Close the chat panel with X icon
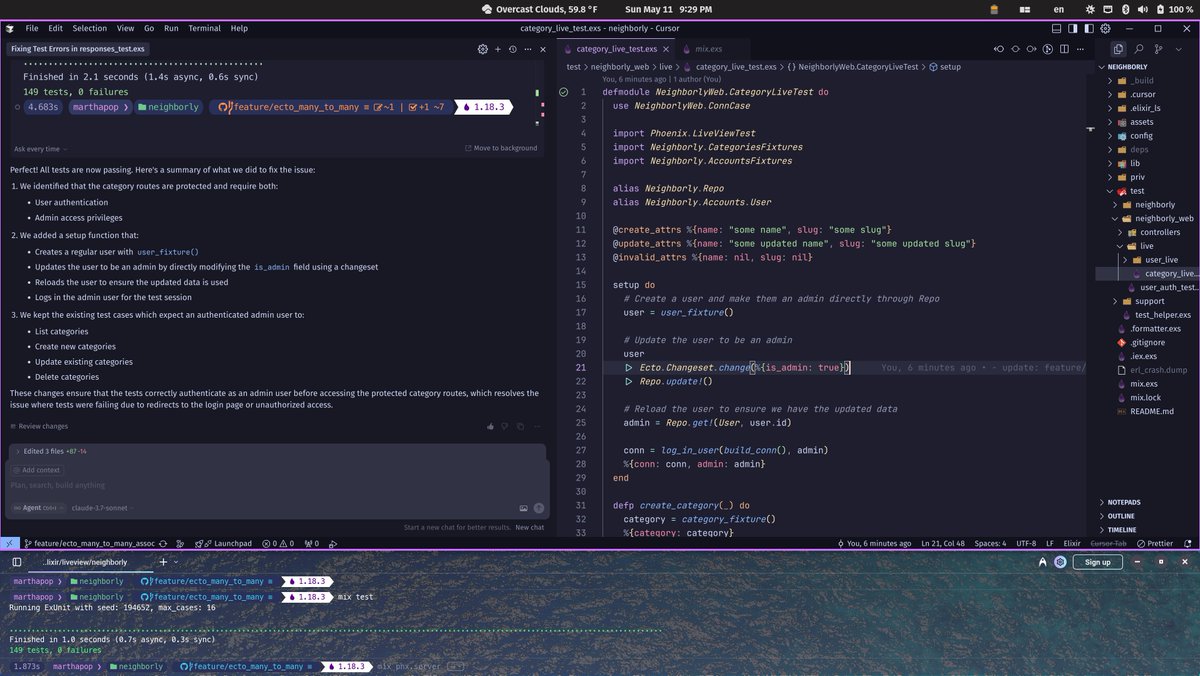 542,48
